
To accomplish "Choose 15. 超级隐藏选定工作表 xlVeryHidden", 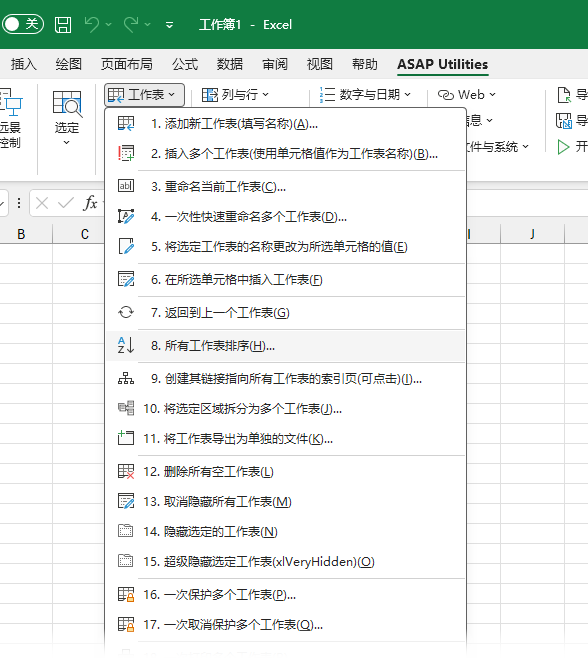I will [x=286, y=562].
